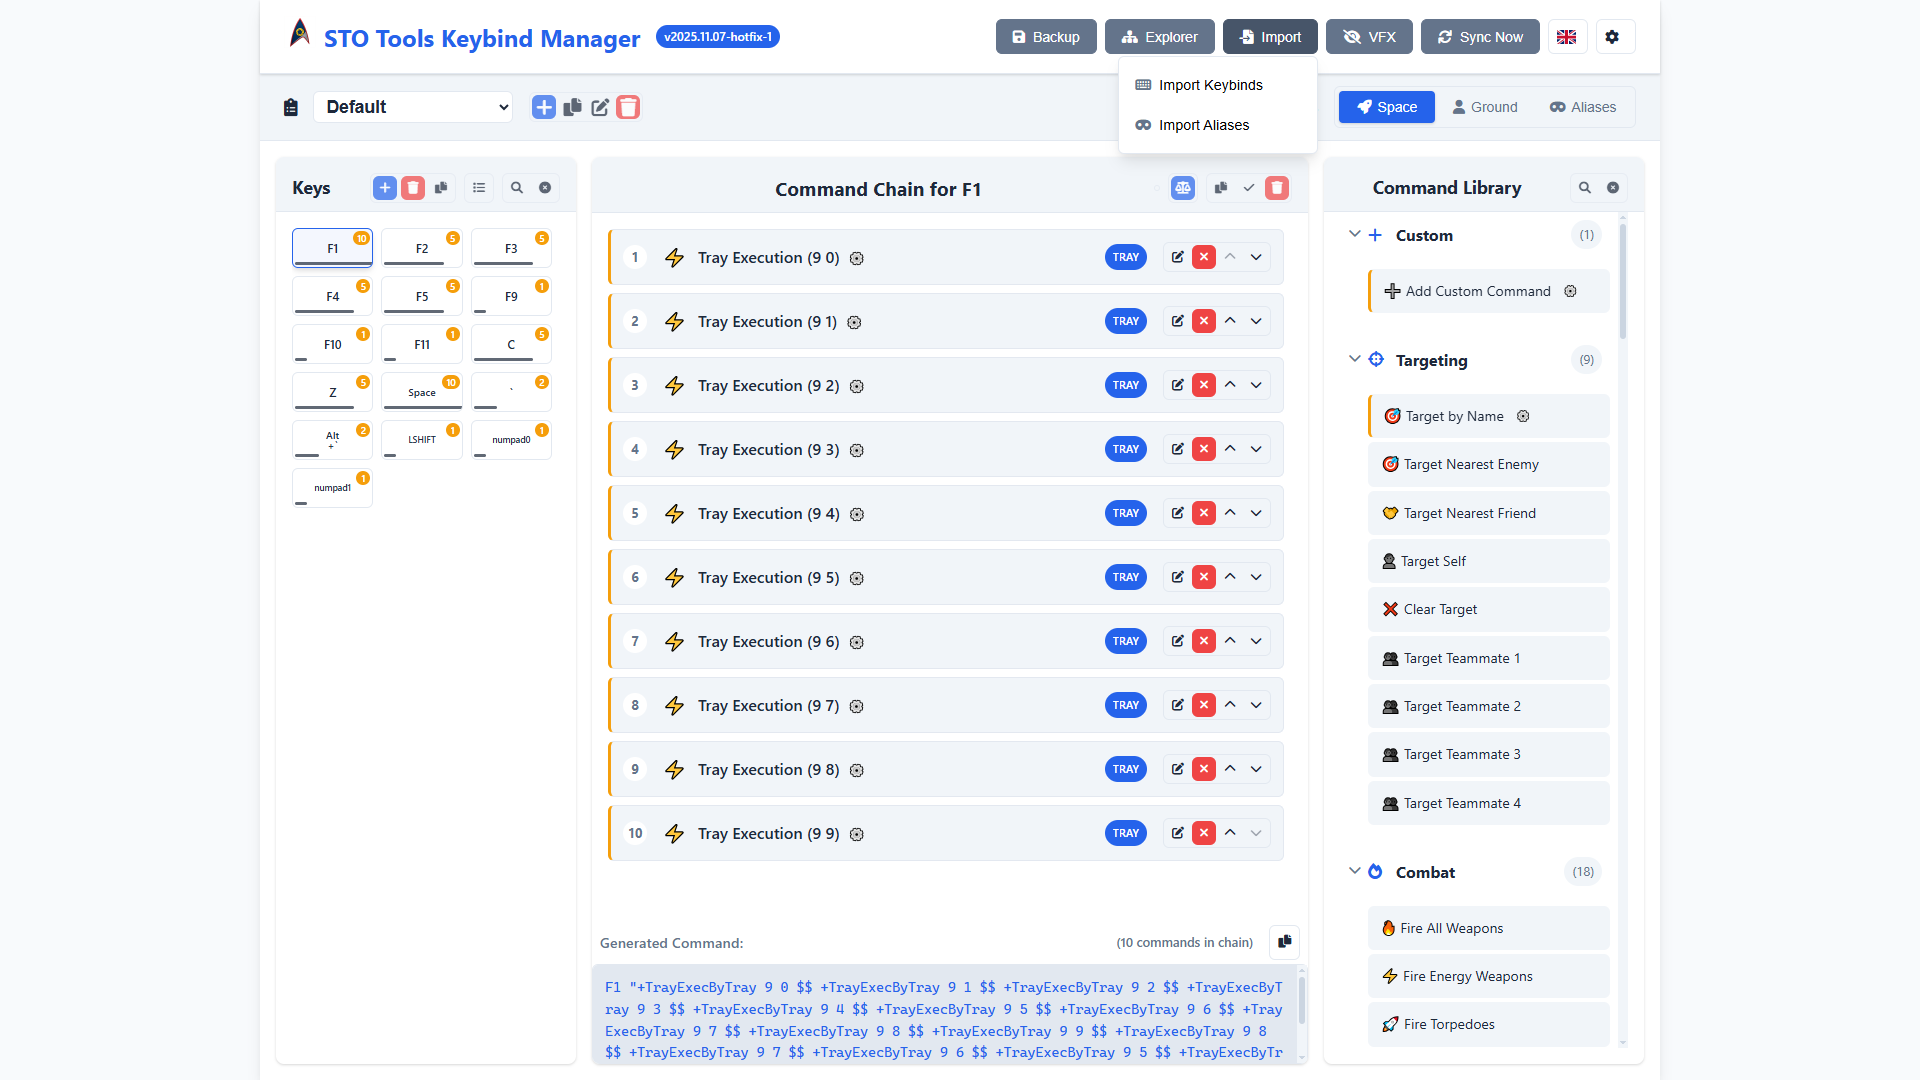
Task: Collapse the Combat category
Action: pyautogui.click(x=1354, y=871)
